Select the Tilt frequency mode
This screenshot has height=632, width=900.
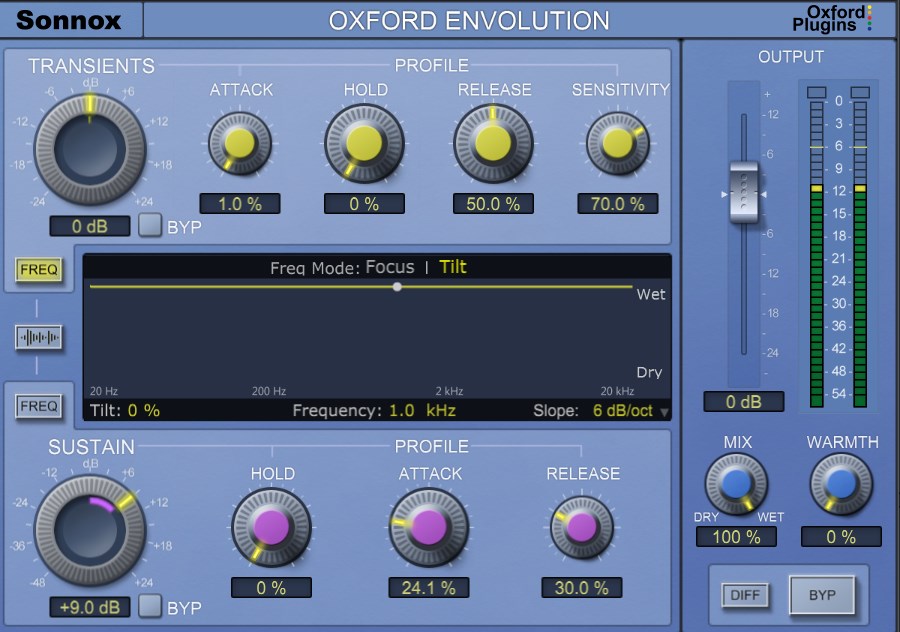coord(453,267)
